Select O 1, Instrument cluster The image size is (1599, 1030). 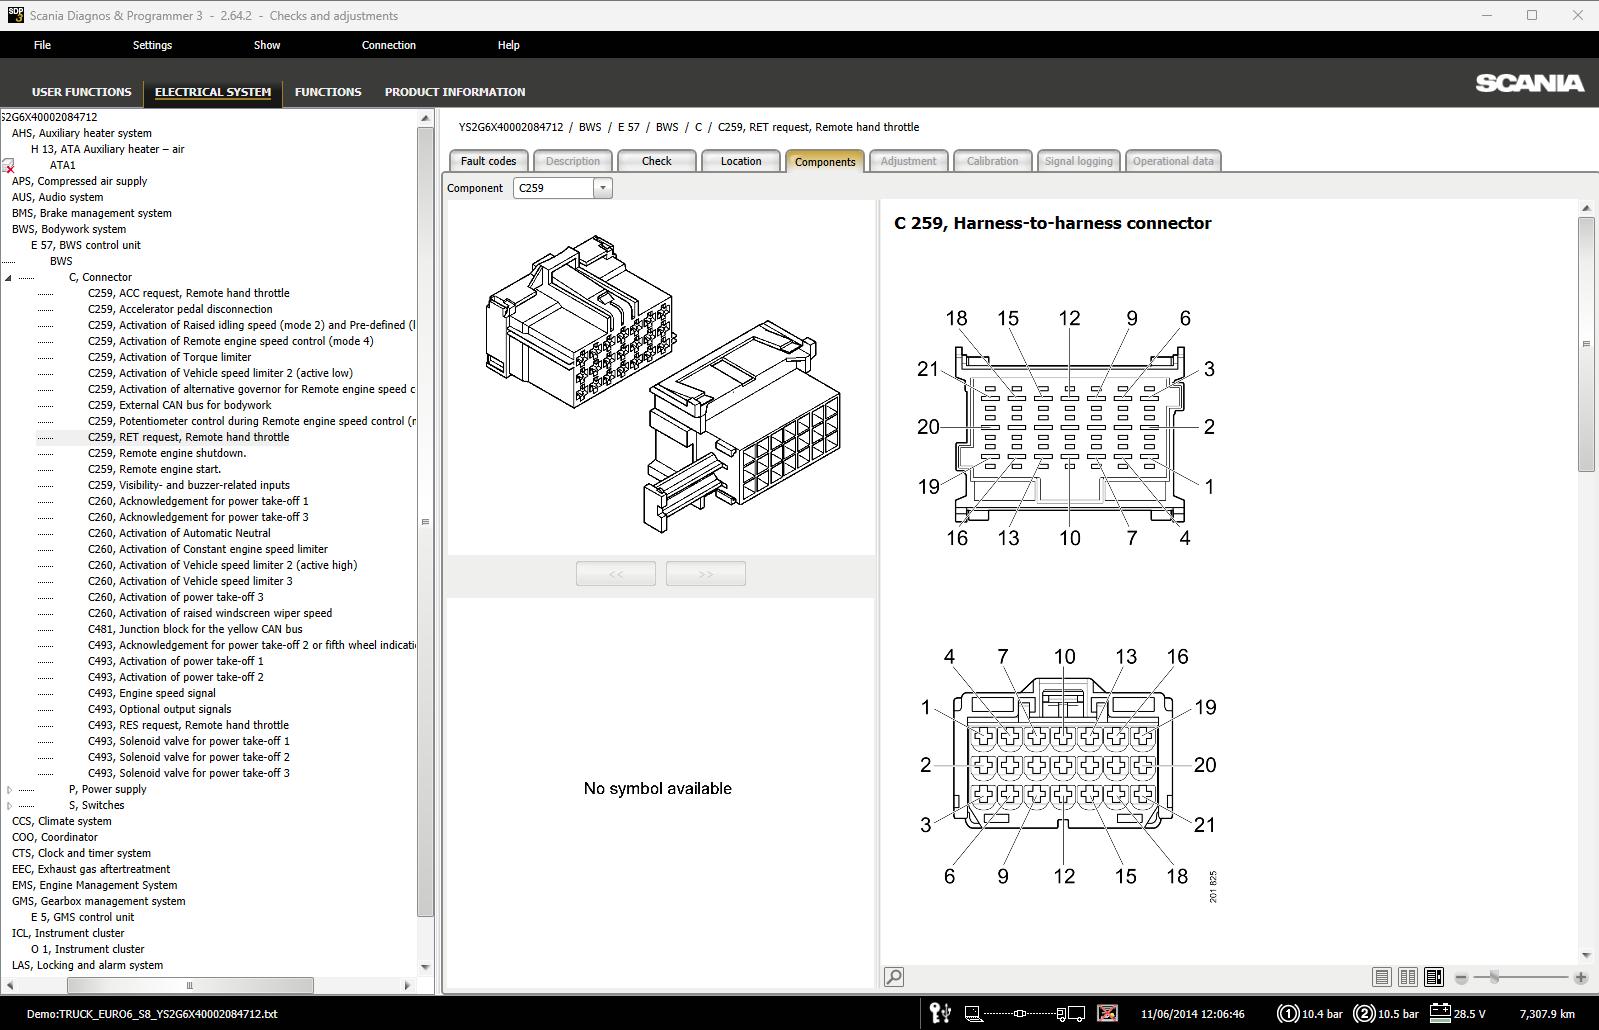click(88, 950)
